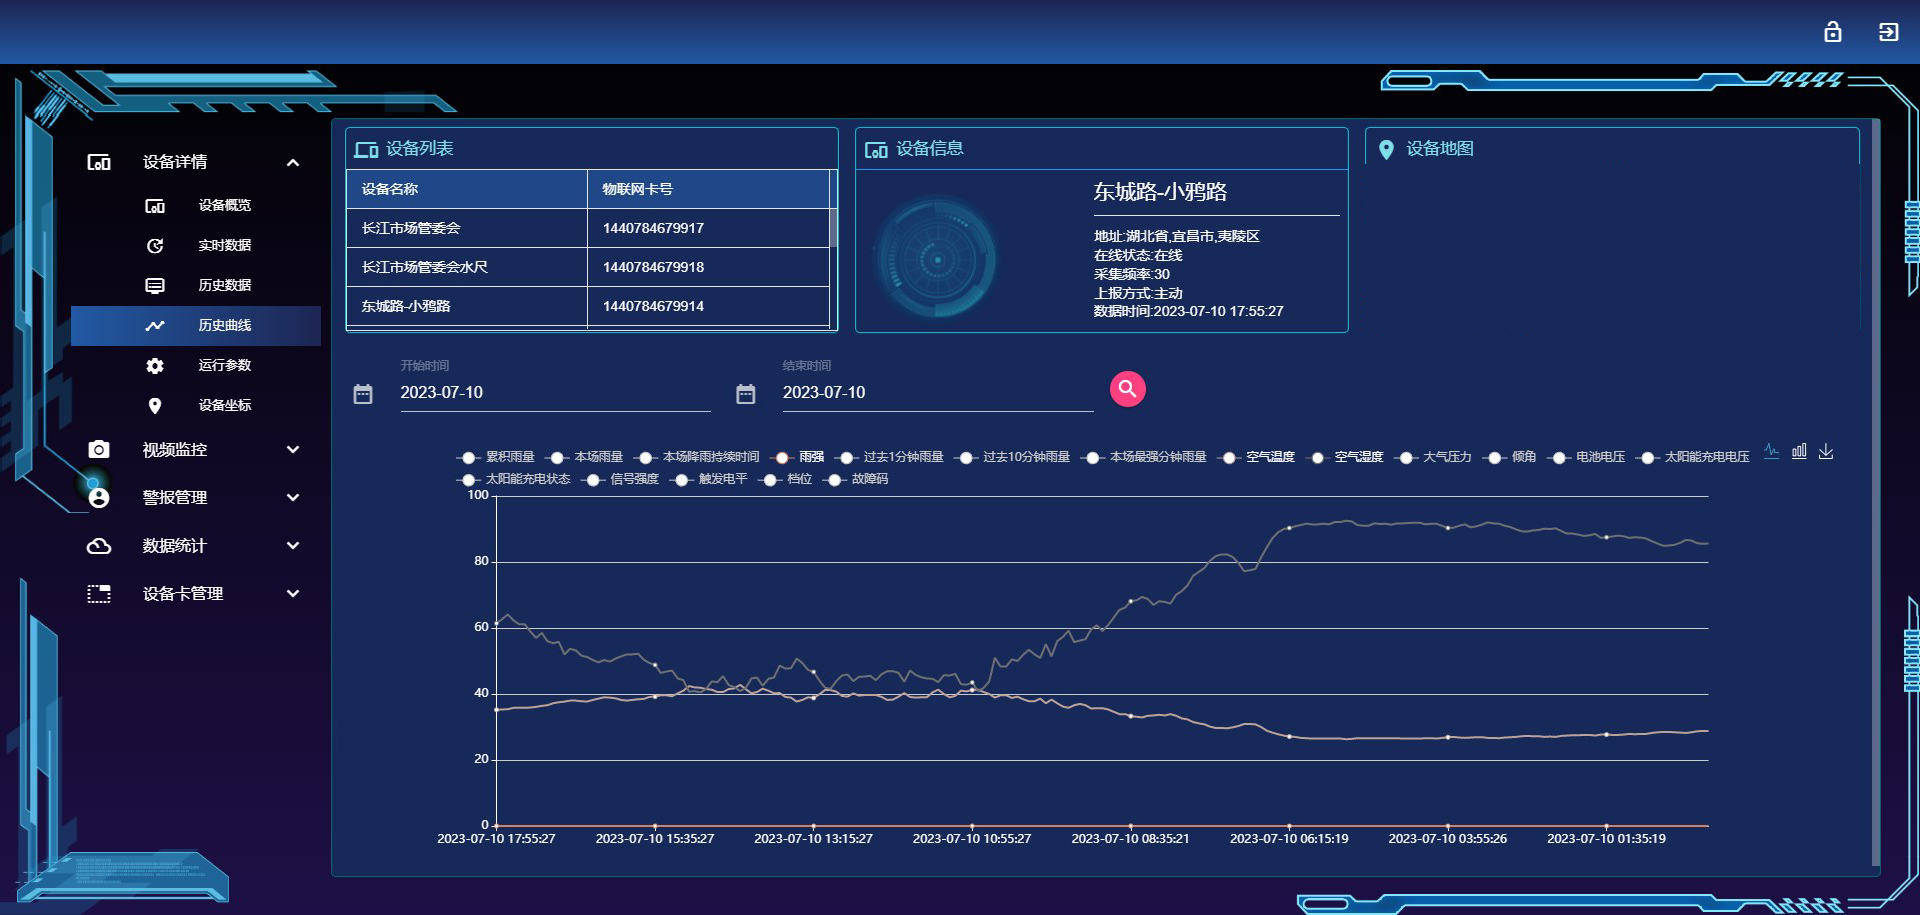
Task: Open start date calendar icon
Action: [363, 394]
